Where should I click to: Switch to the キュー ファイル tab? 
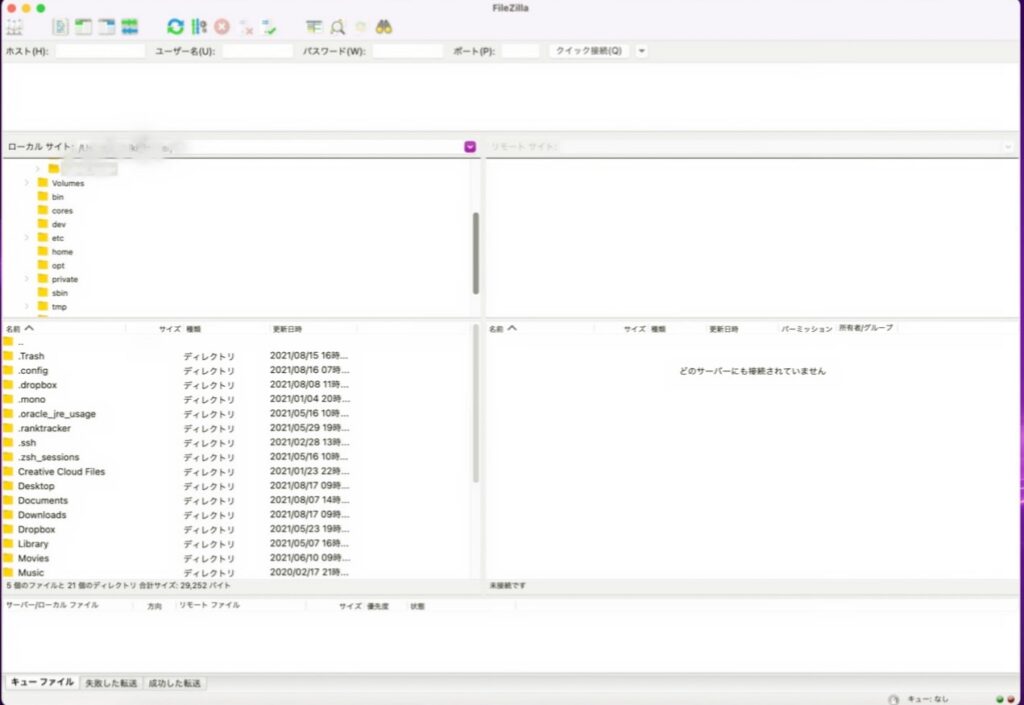point(42,682)
